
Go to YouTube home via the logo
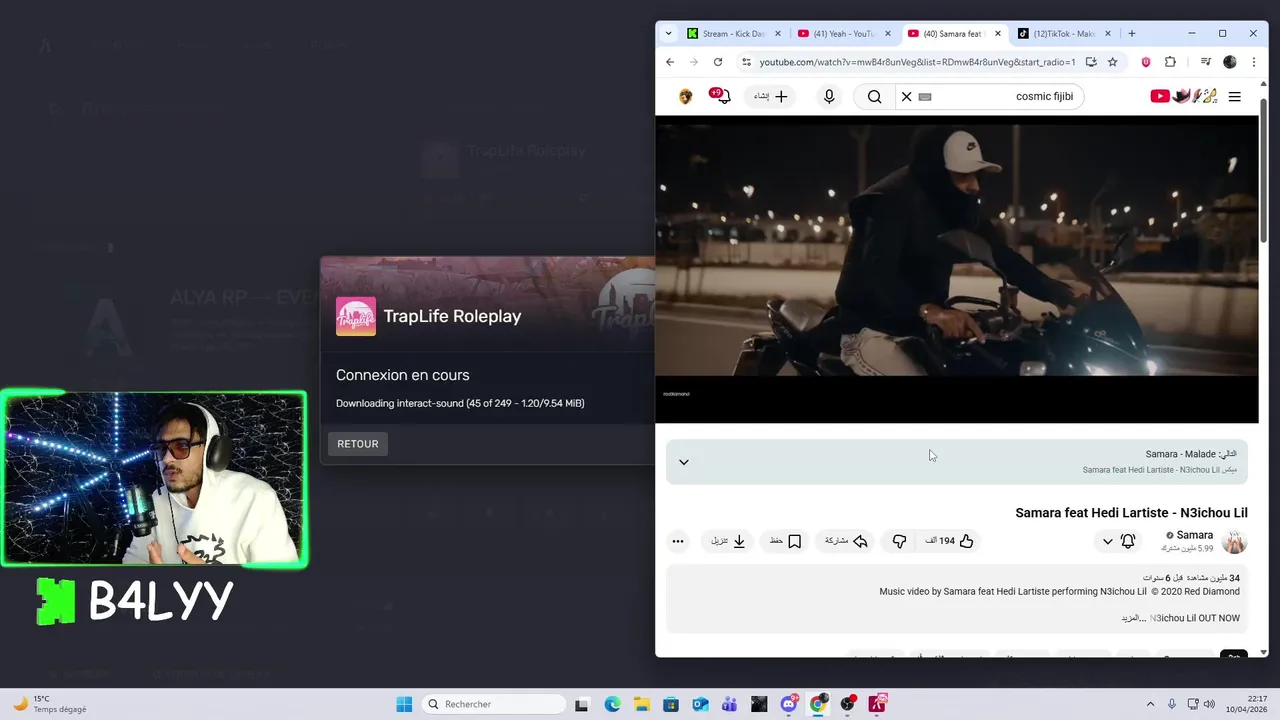pos(1184,96)
